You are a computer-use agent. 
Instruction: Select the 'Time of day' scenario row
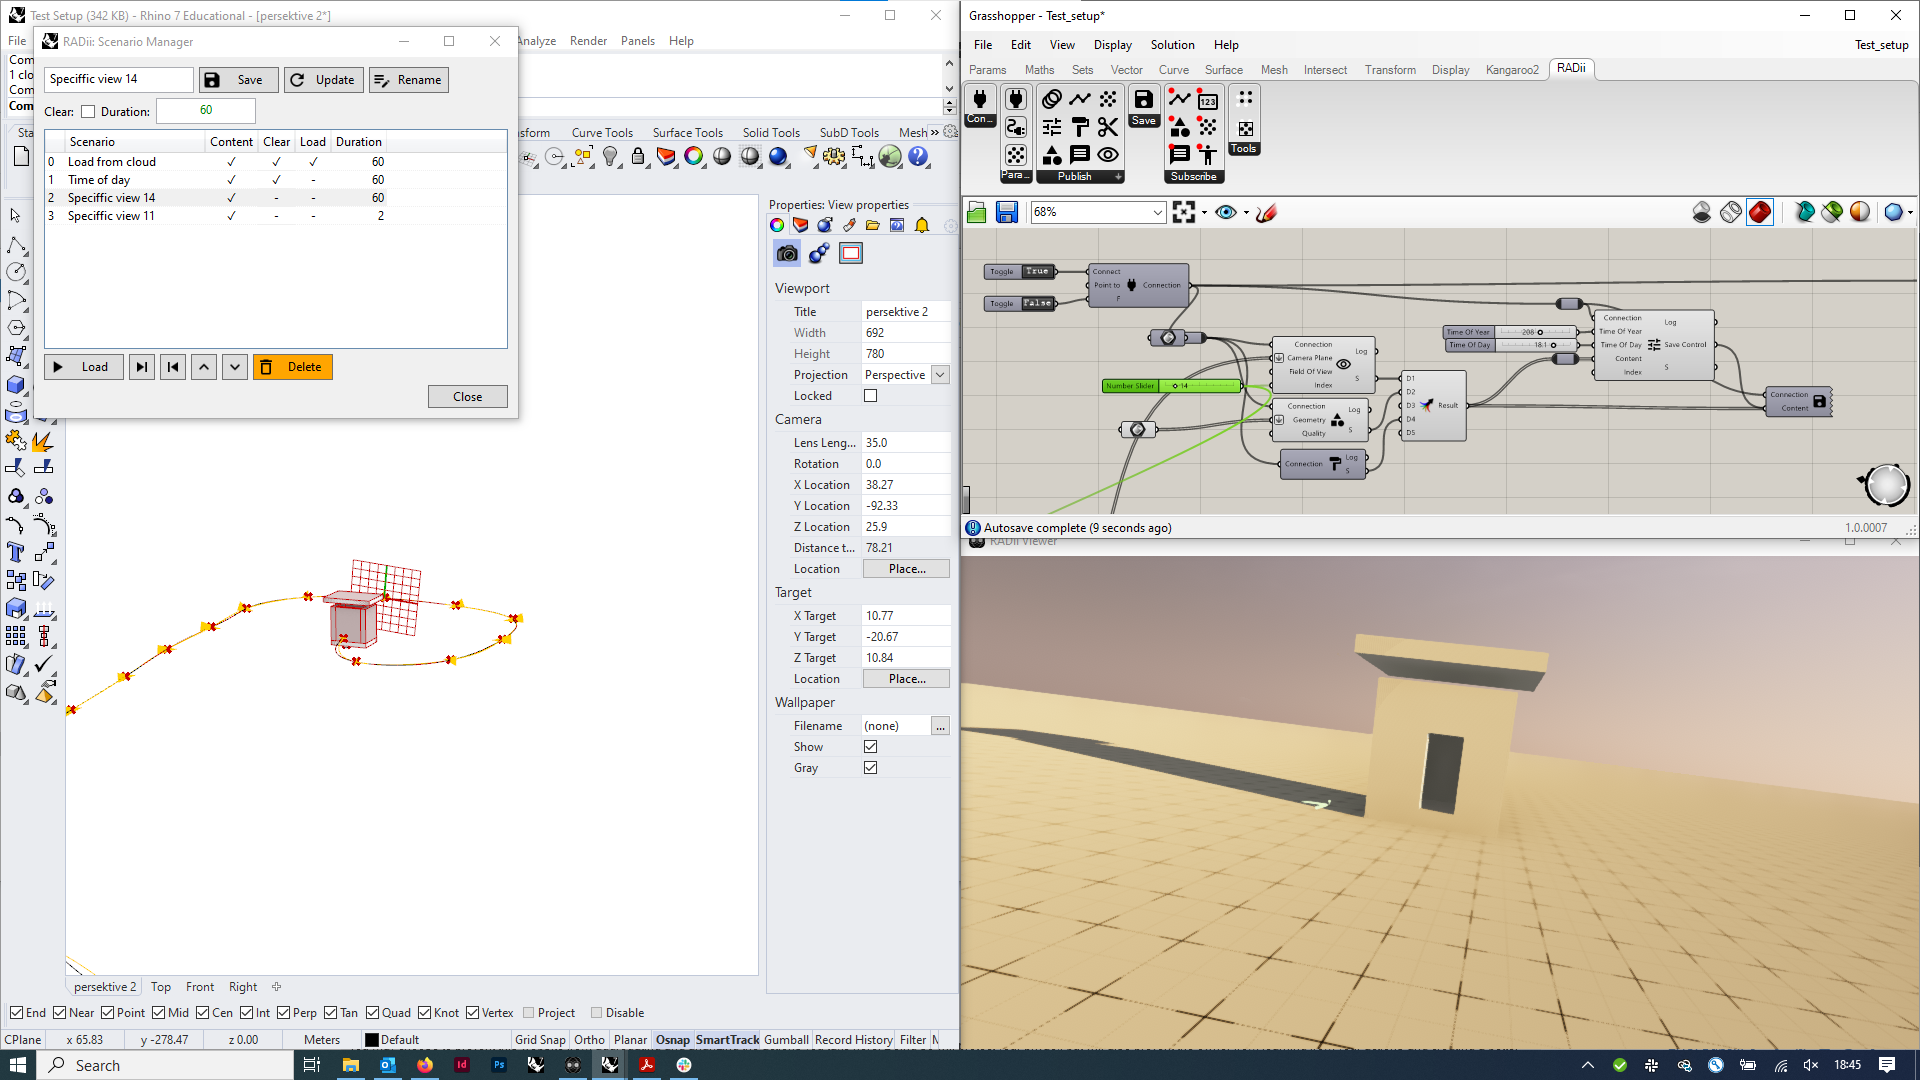(275, 180)
